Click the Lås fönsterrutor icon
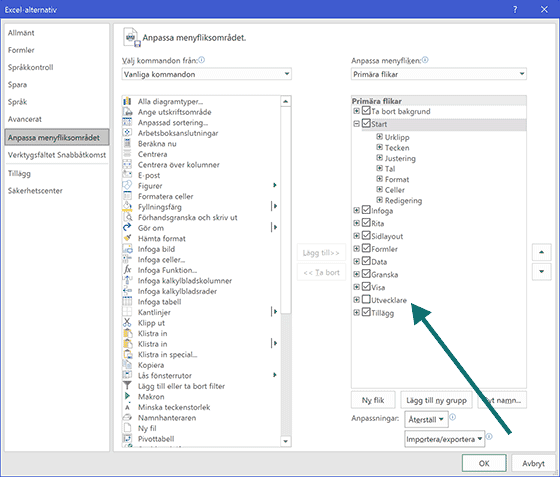The height and width of the screenshot is (477, 560). [127, 376]
